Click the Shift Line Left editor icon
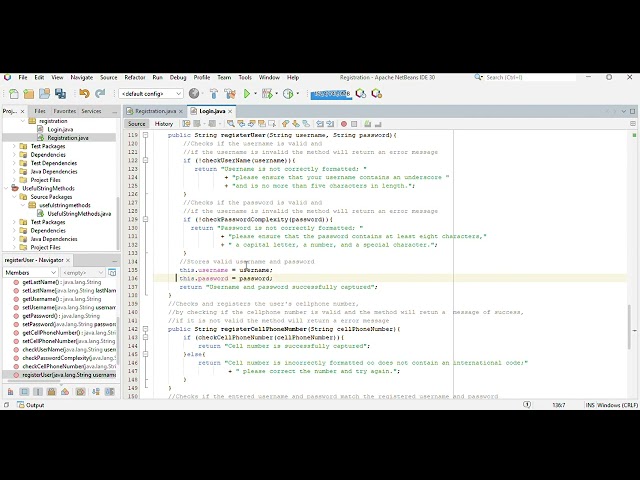Screen dimensions: 640x480 click(x=320, y=124)
